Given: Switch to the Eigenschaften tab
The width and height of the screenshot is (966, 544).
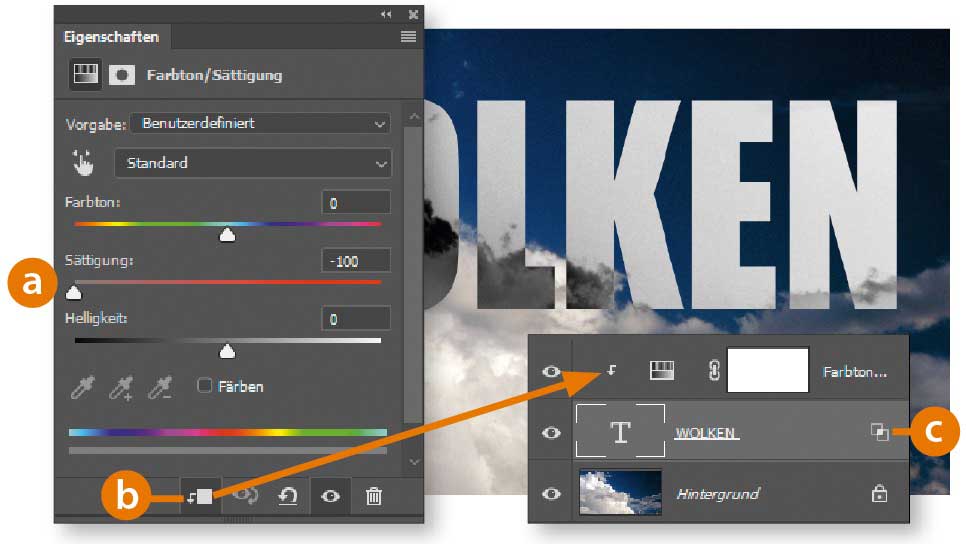Looking at the screenshot, I should 112,37.
